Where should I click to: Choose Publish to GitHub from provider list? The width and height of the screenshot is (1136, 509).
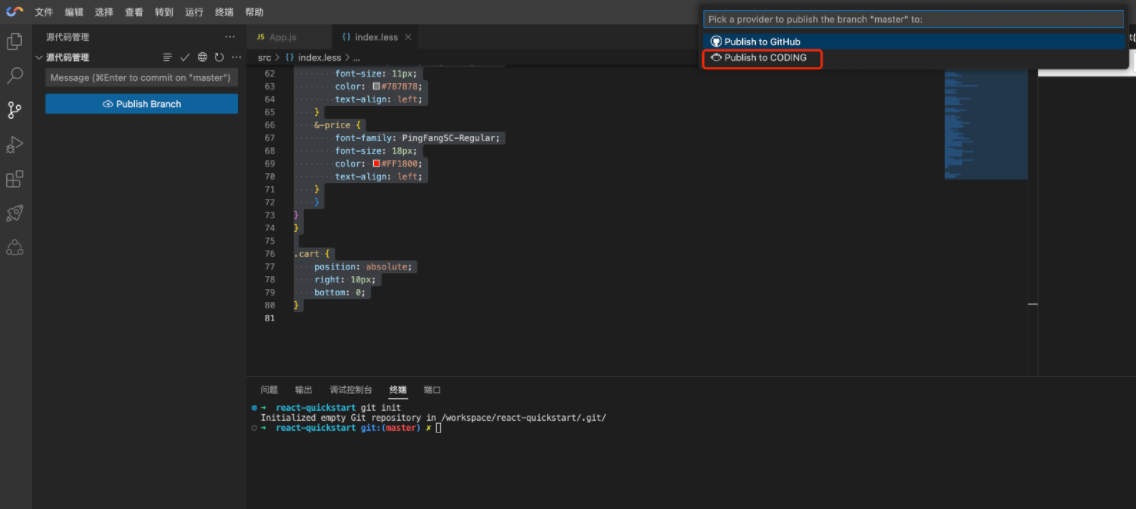coord(762,42)
